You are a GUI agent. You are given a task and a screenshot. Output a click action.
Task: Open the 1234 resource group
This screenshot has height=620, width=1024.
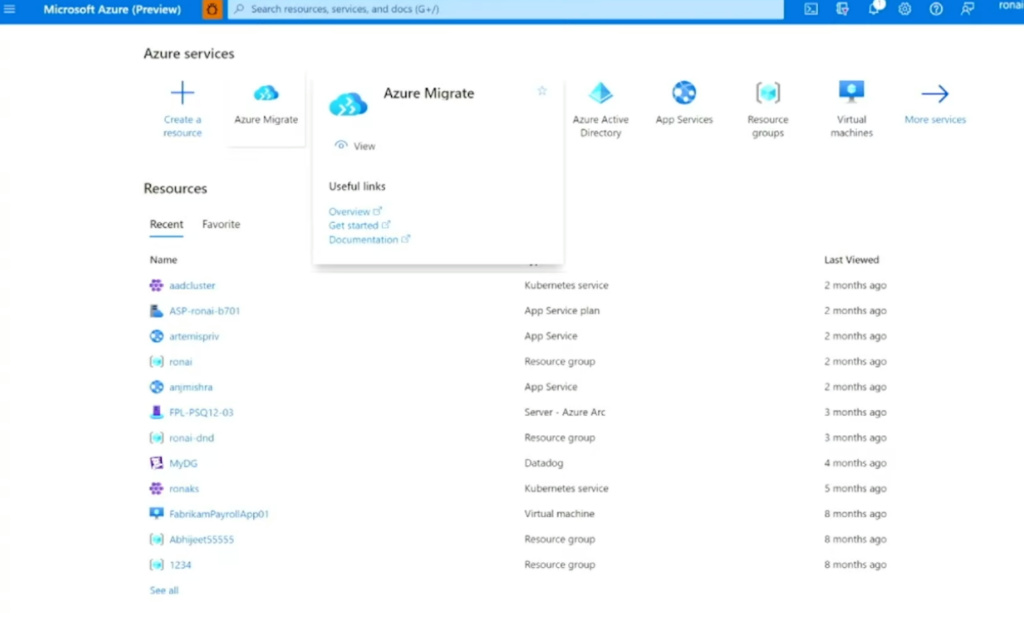pos(180,565)
